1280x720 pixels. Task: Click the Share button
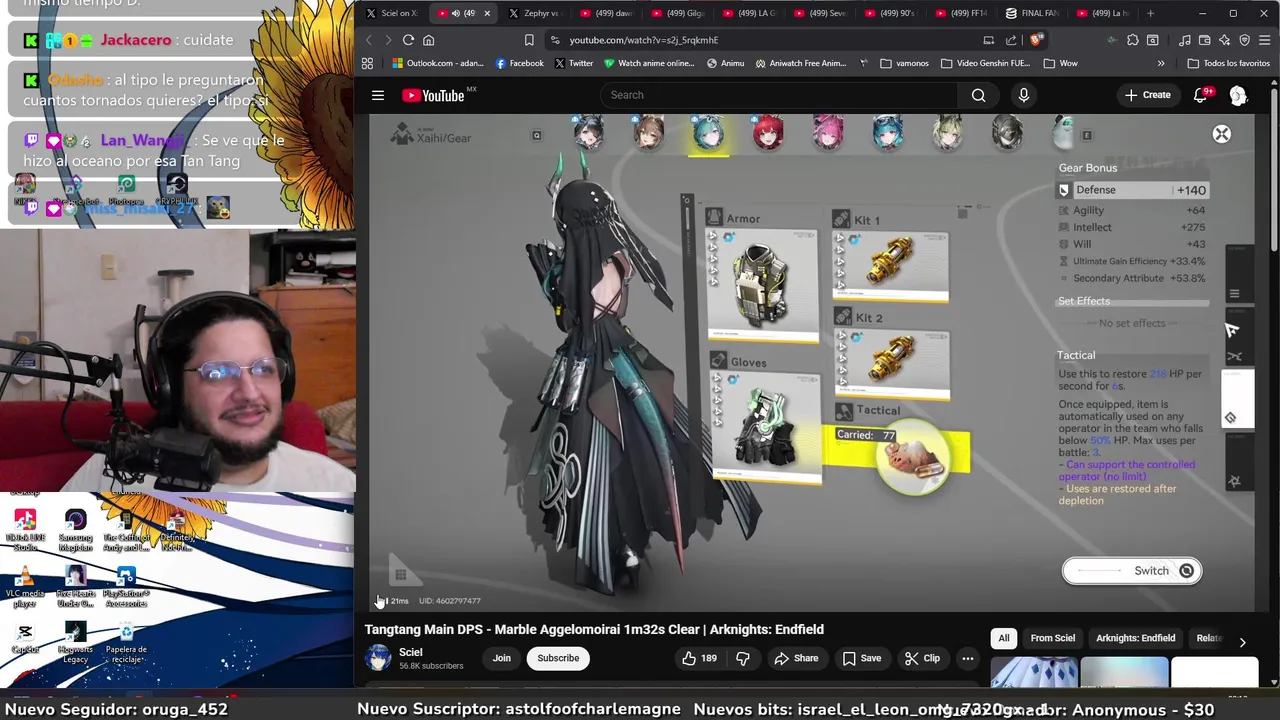point(796,658)
